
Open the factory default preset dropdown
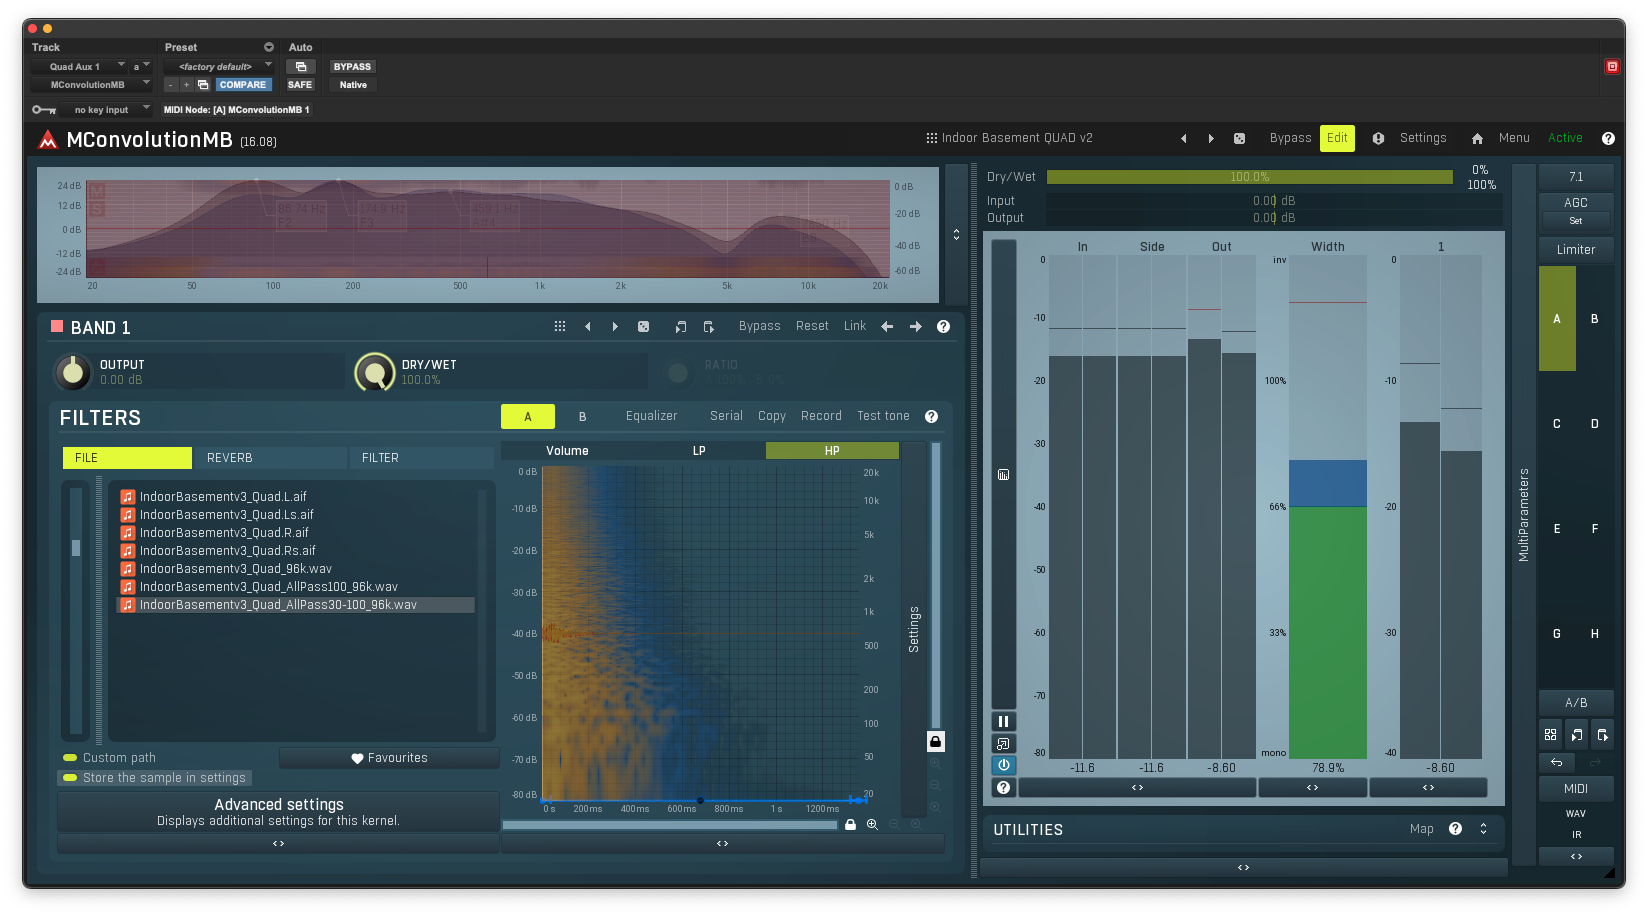coord(218,67)
